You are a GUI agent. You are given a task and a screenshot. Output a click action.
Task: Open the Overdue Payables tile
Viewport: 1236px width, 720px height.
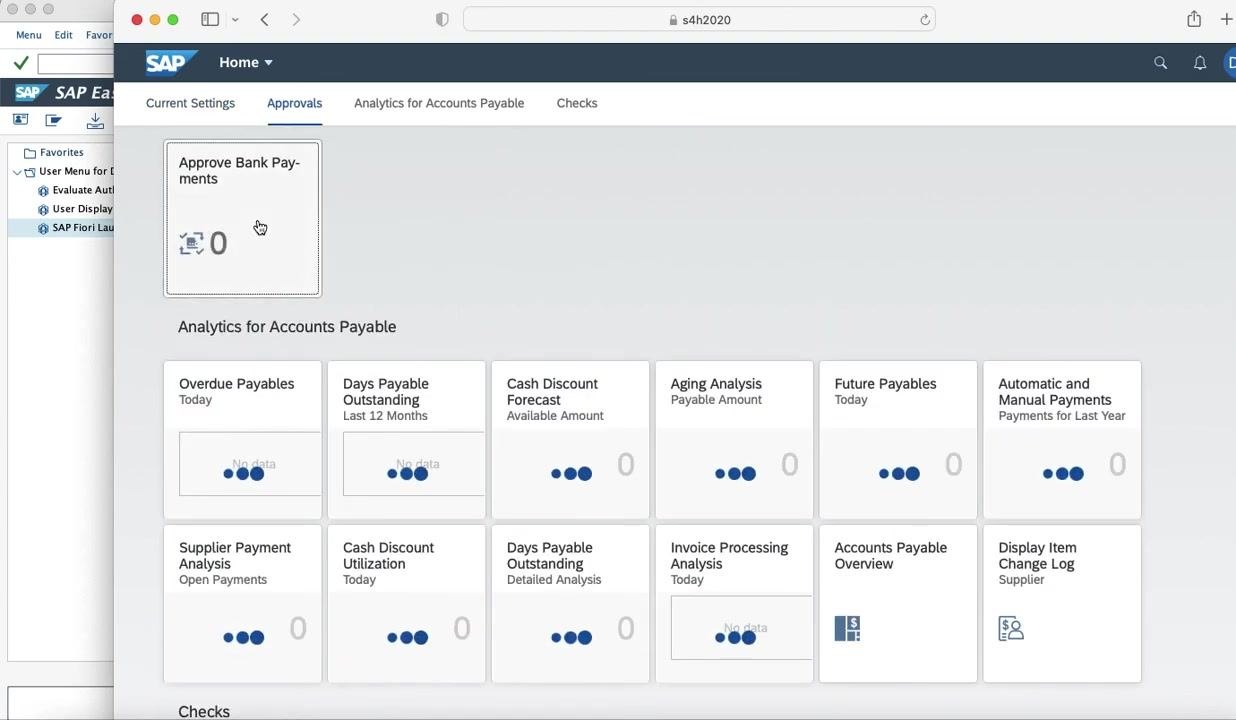(x=243, y=440)
